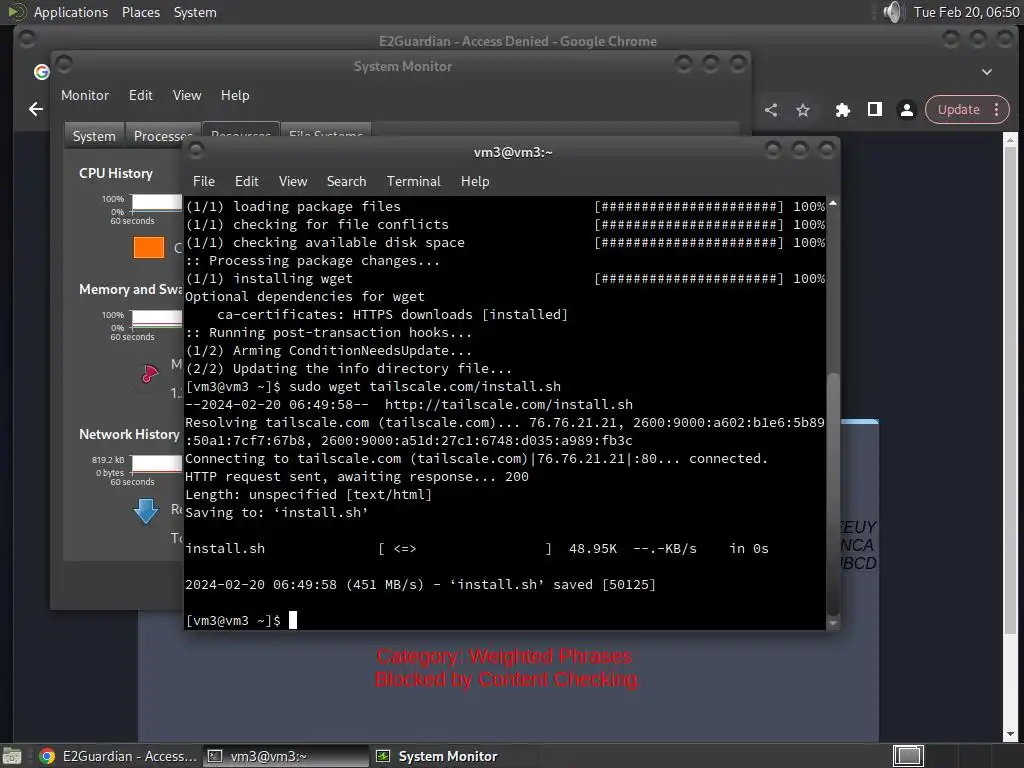The width and height of the screenshot is (1024, 768).
Task: Click the blue receiving arrow icon
Action: pos(146,511)
